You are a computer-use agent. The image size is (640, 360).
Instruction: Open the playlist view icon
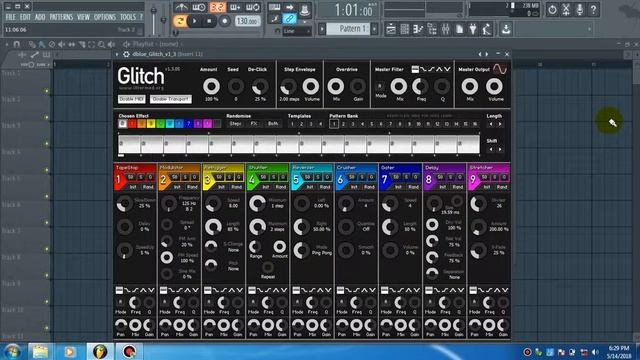tap(391, 29)
